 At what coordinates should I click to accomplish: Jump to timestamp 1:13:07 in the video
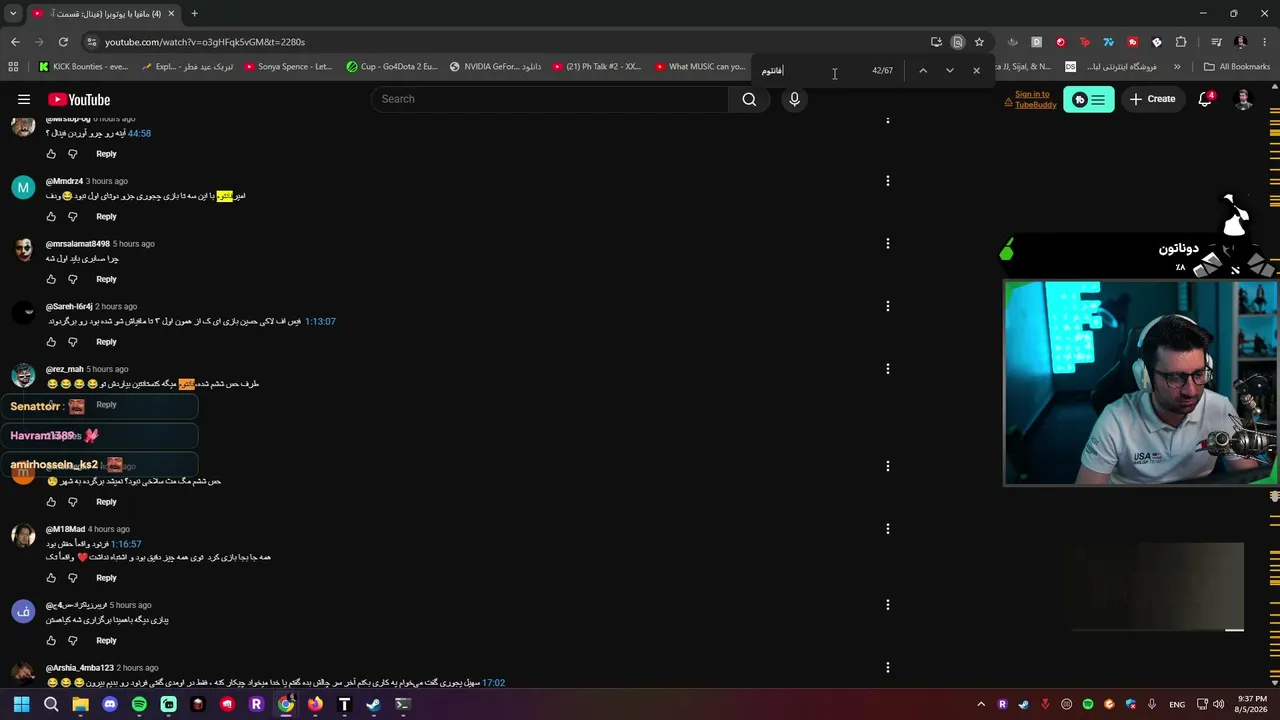click(x=320, y=322)
